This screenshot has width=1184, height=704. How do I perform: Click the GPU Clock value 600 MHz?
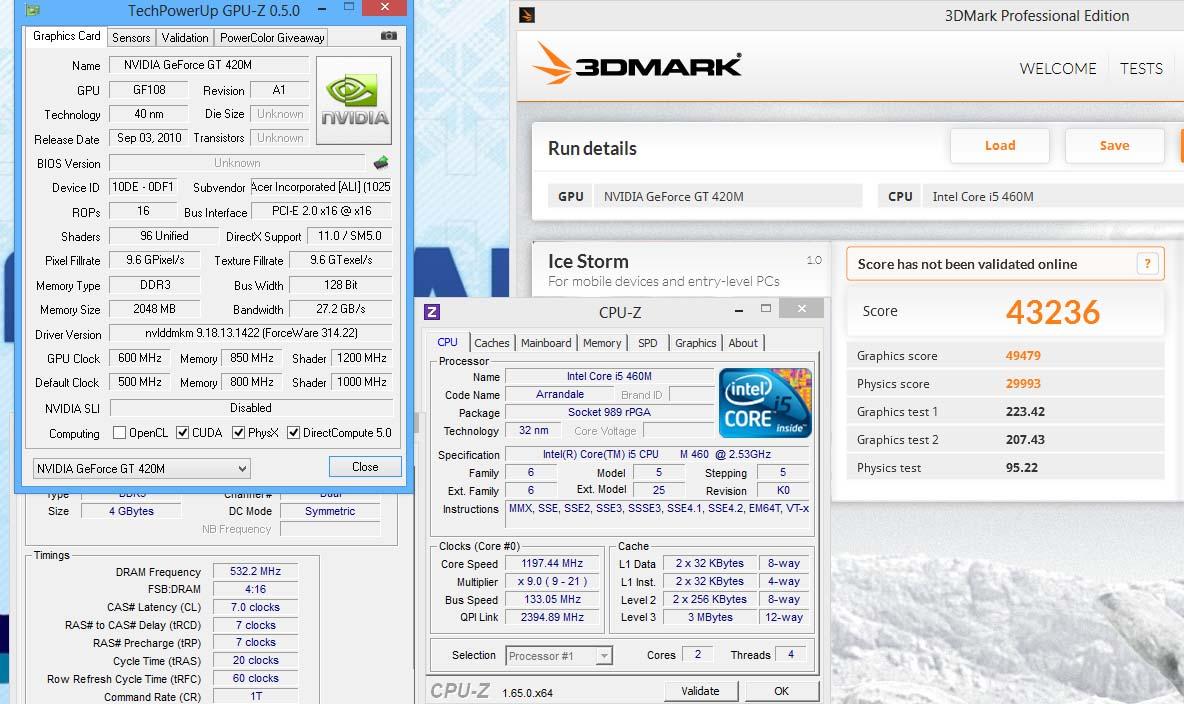(140, 358)
